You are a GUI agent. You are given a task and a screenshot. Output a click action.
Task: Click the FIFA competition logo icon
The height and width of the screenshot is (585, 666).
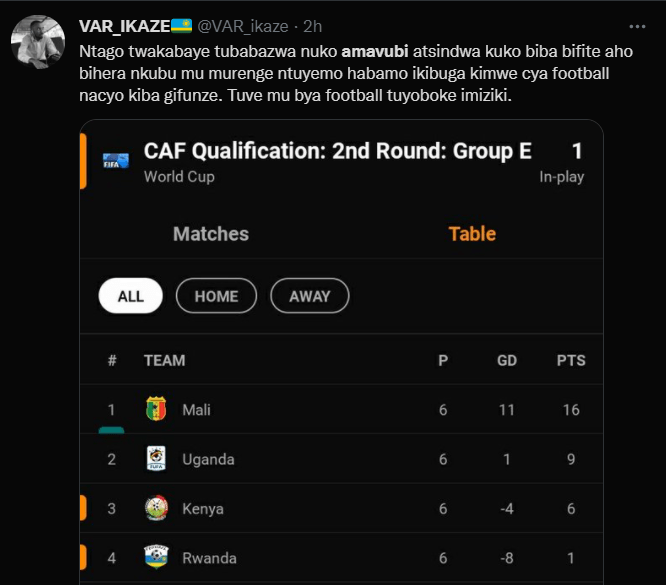point(115,161)
